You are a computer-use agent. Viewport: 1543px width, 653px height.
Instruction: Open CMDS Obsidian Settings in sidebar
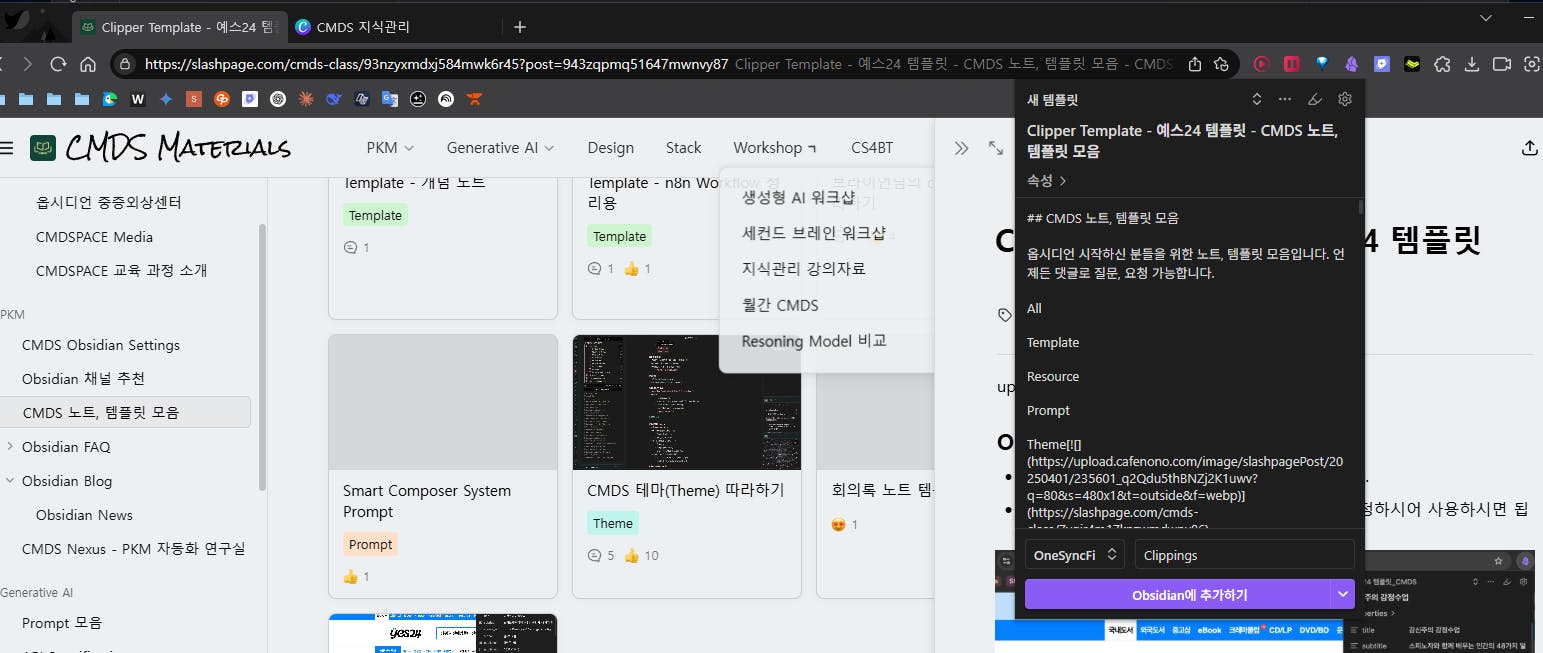[101, 345]
